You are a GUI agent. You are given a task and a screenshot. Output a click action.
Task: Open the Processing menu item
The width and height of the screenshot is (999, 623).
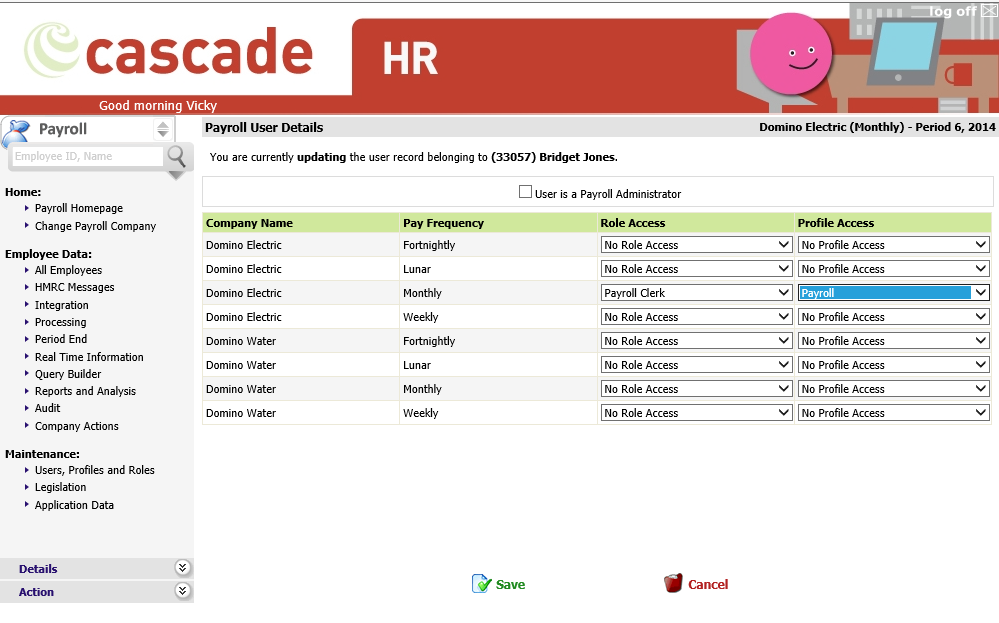pyautogui.click(x=61, y=322)
